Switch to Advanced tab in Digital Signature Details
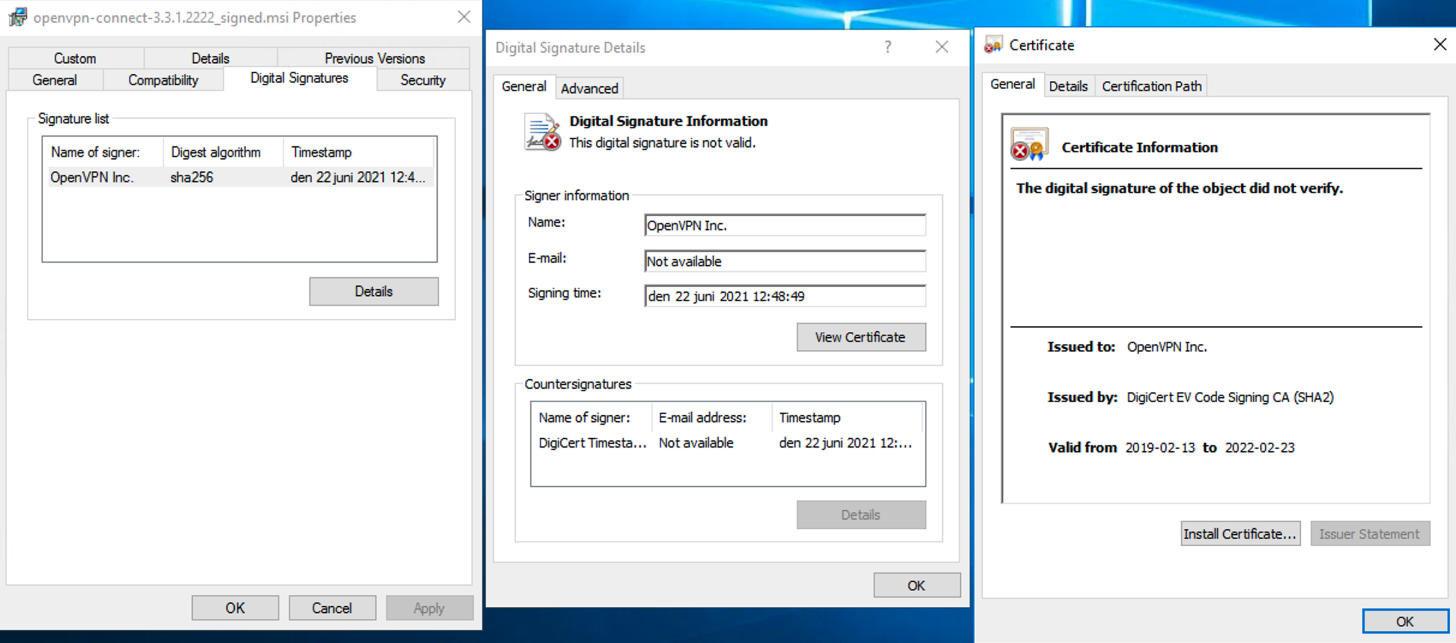The height and width of the screenshot is (643, 1456). (590, 88)
